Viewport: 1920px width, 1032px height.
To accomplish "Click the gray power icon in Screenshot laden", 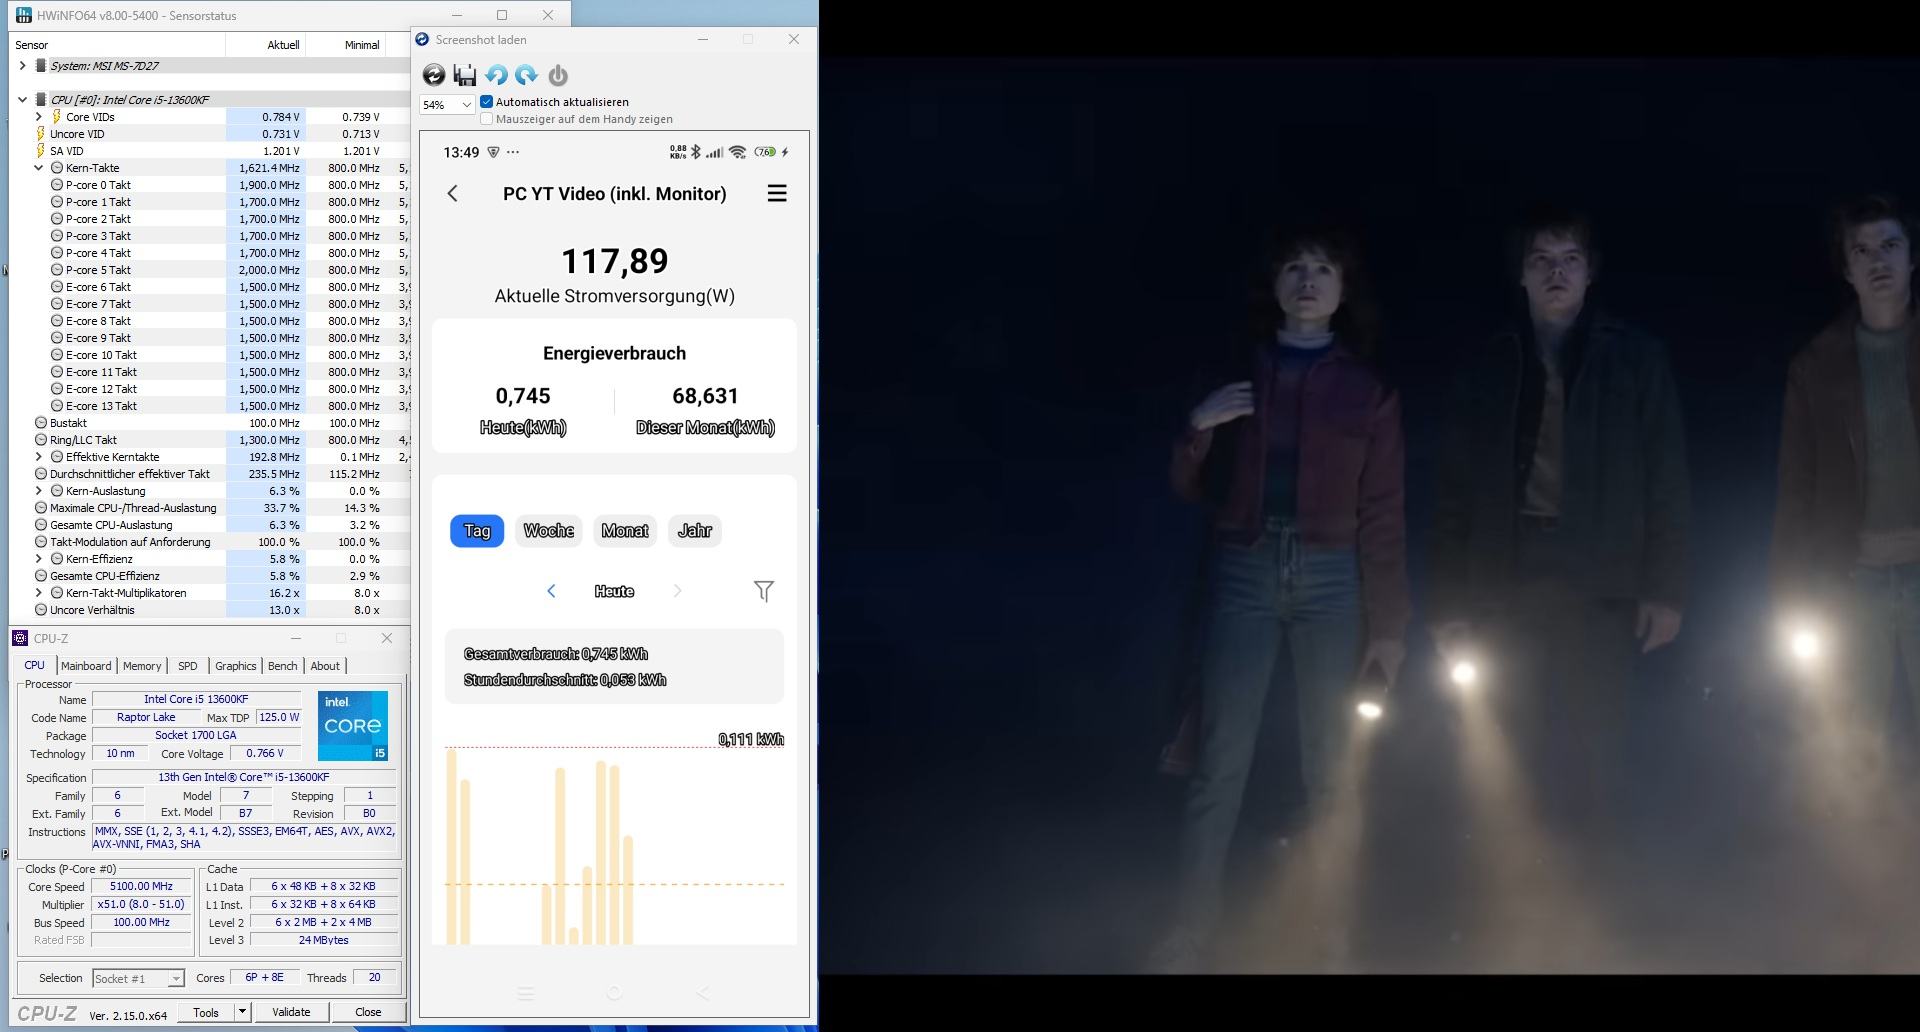I will (x=558, y=75).
